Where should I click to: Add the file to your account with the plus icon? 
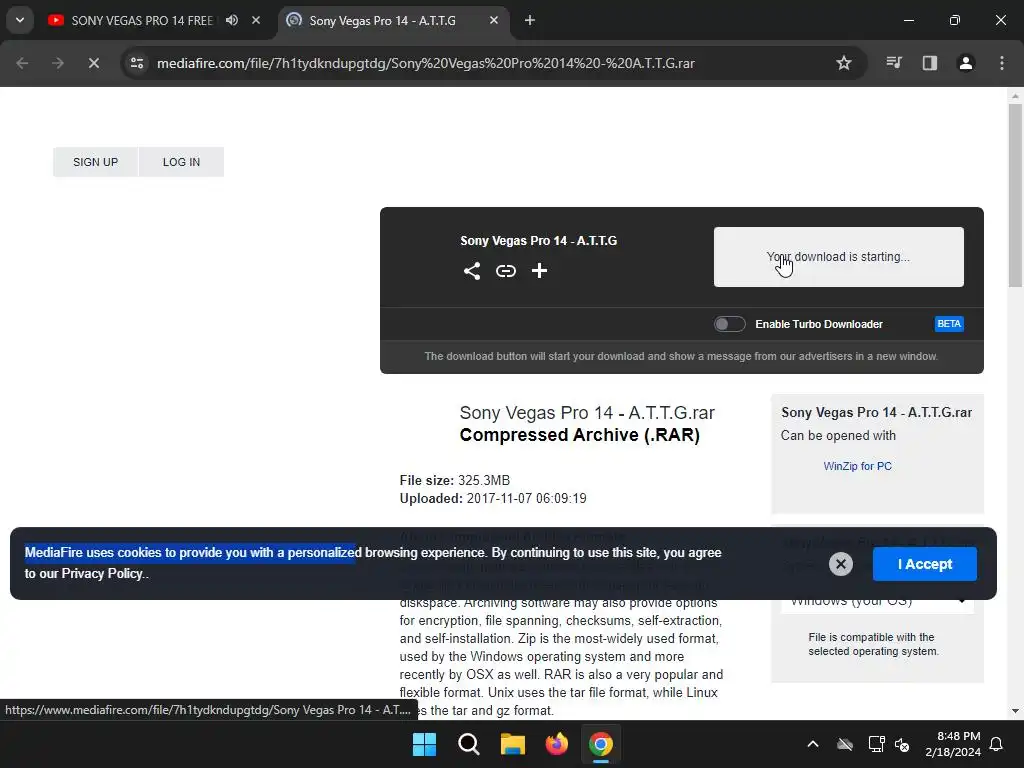coord(539,271)
